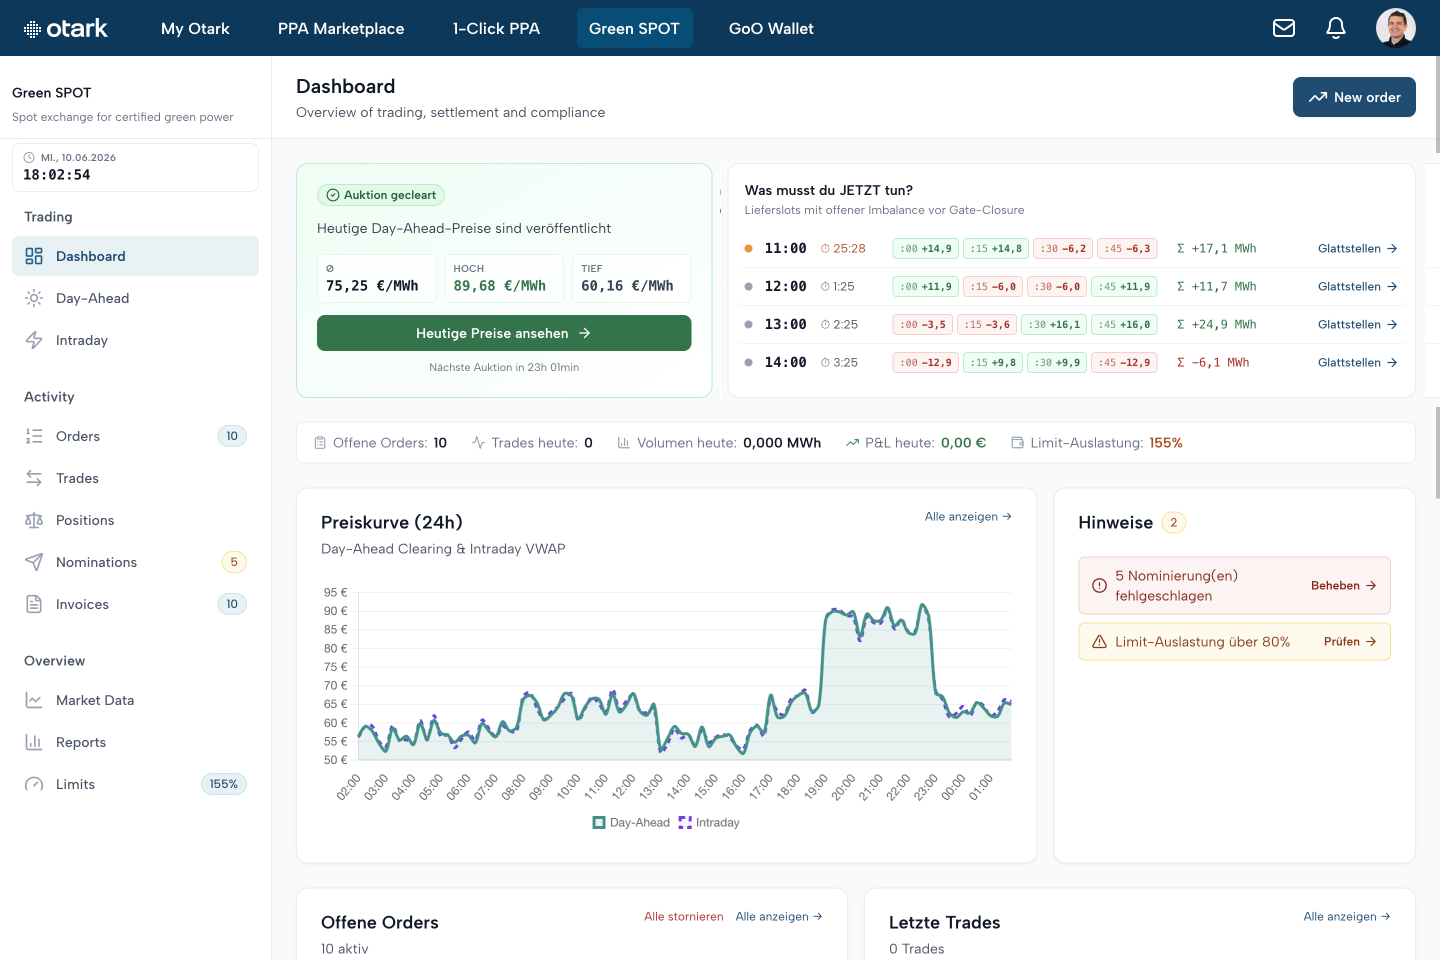Open Intraday in the sidebar
This screenshot has width=1440, height=960.
(135, 340)
